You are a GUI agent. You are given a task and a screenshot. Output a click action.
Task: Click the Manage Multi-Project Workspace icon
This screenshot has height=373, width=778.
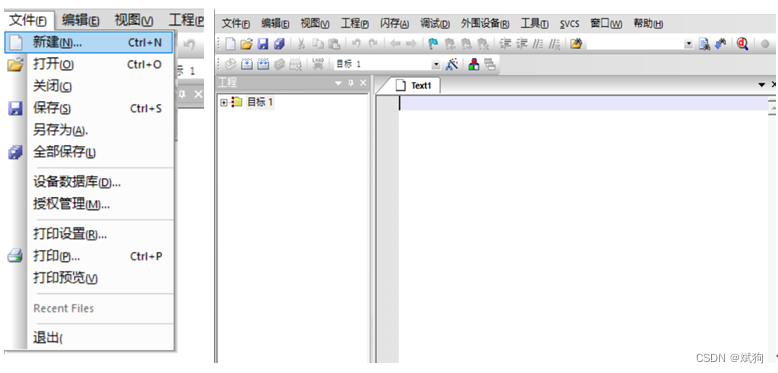[x=490, y=64]
